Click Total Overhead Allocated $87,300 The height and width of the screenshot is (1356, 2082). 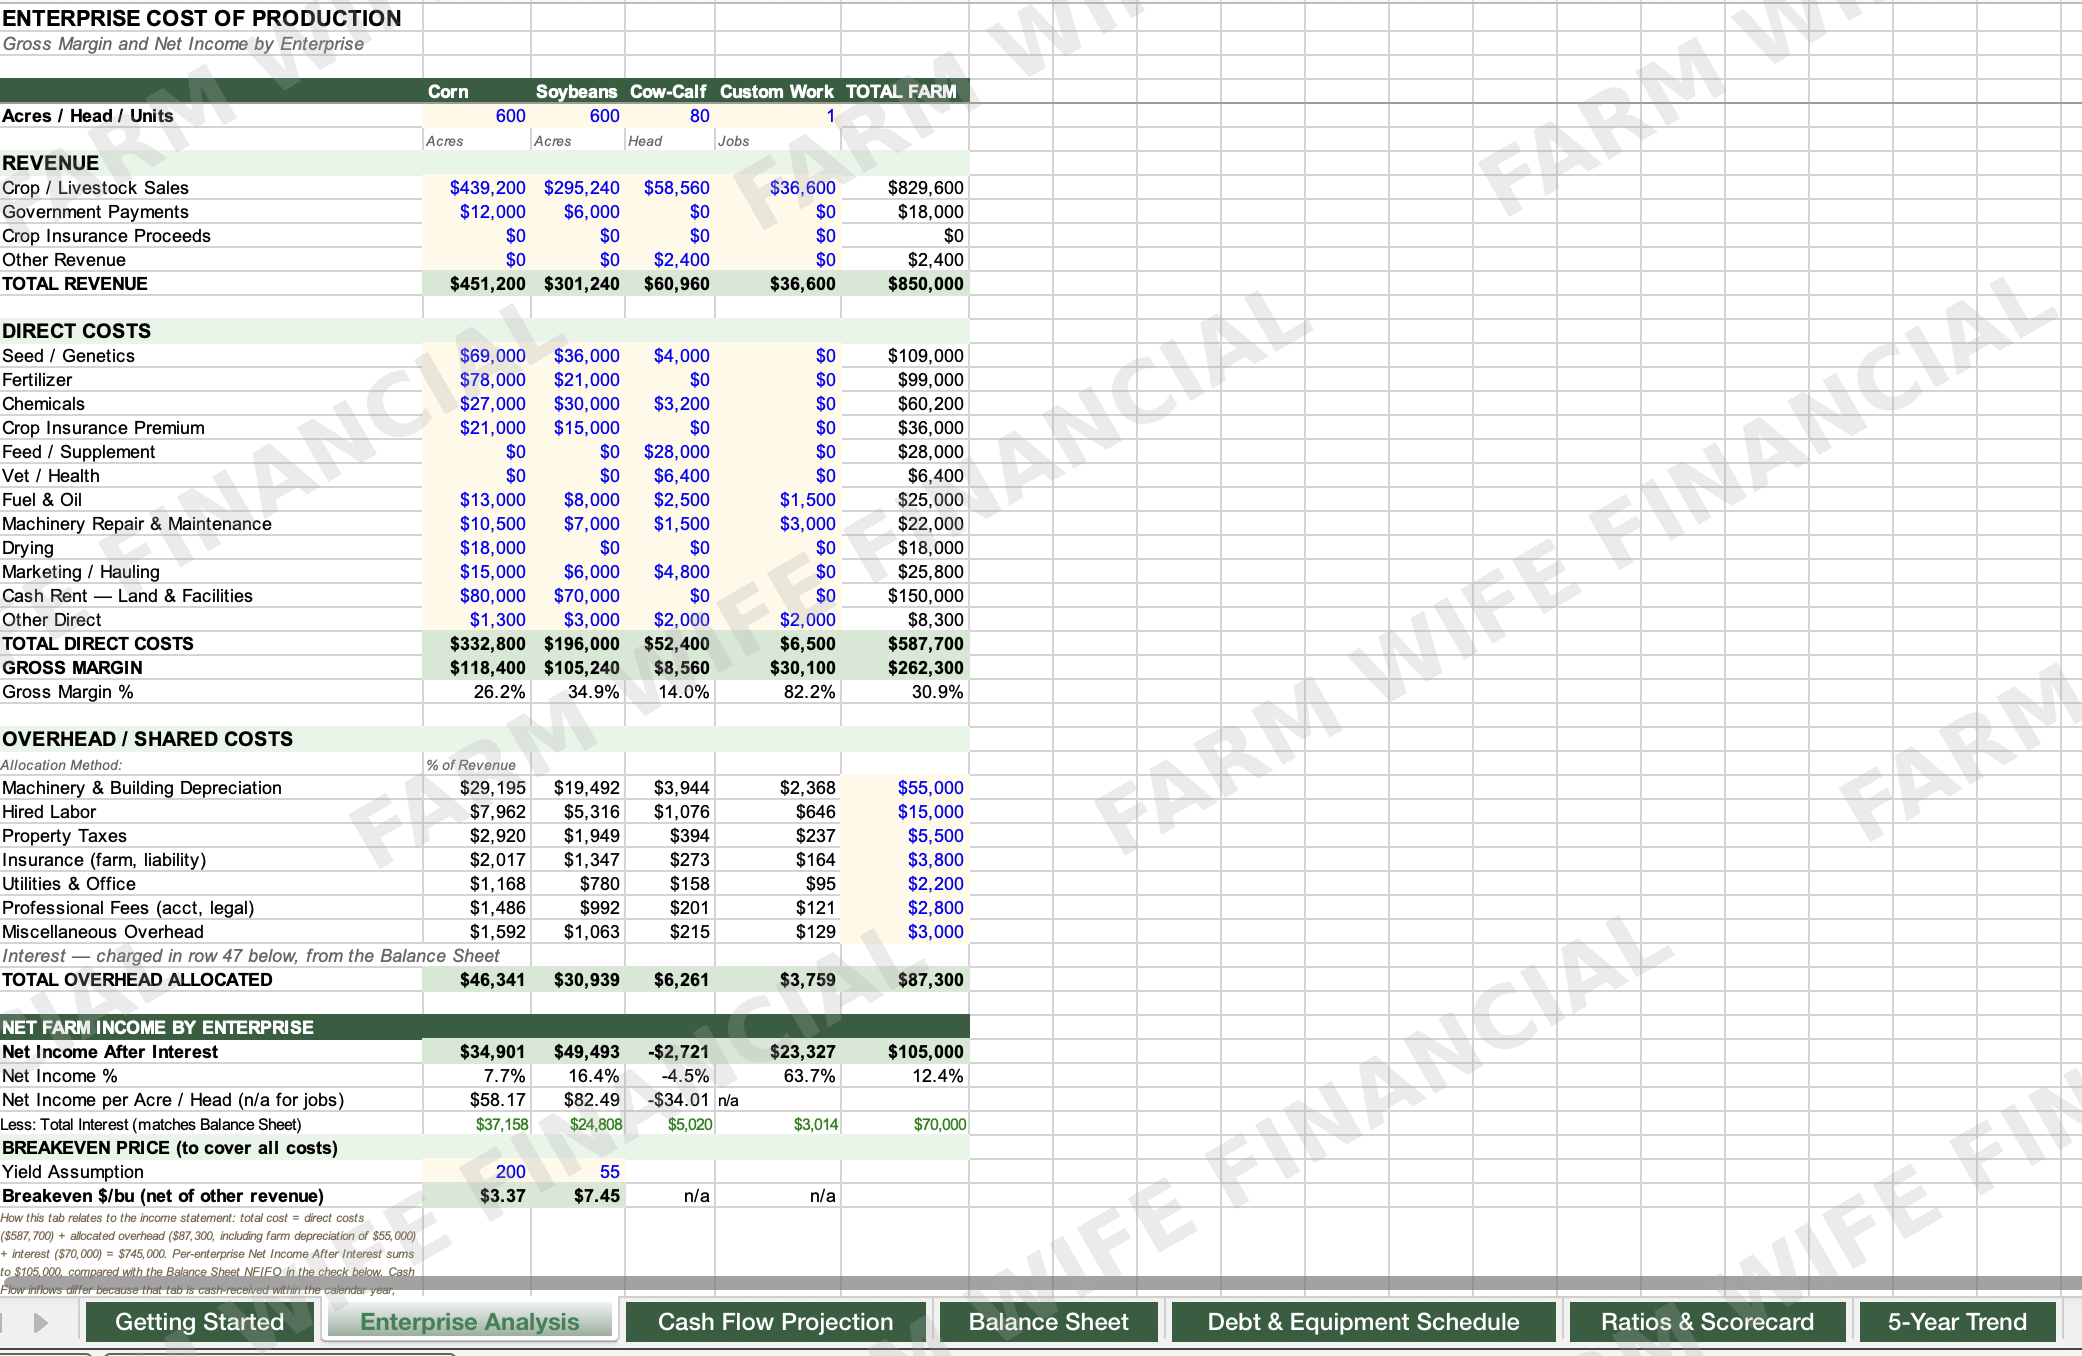click(x=906, y=980)
